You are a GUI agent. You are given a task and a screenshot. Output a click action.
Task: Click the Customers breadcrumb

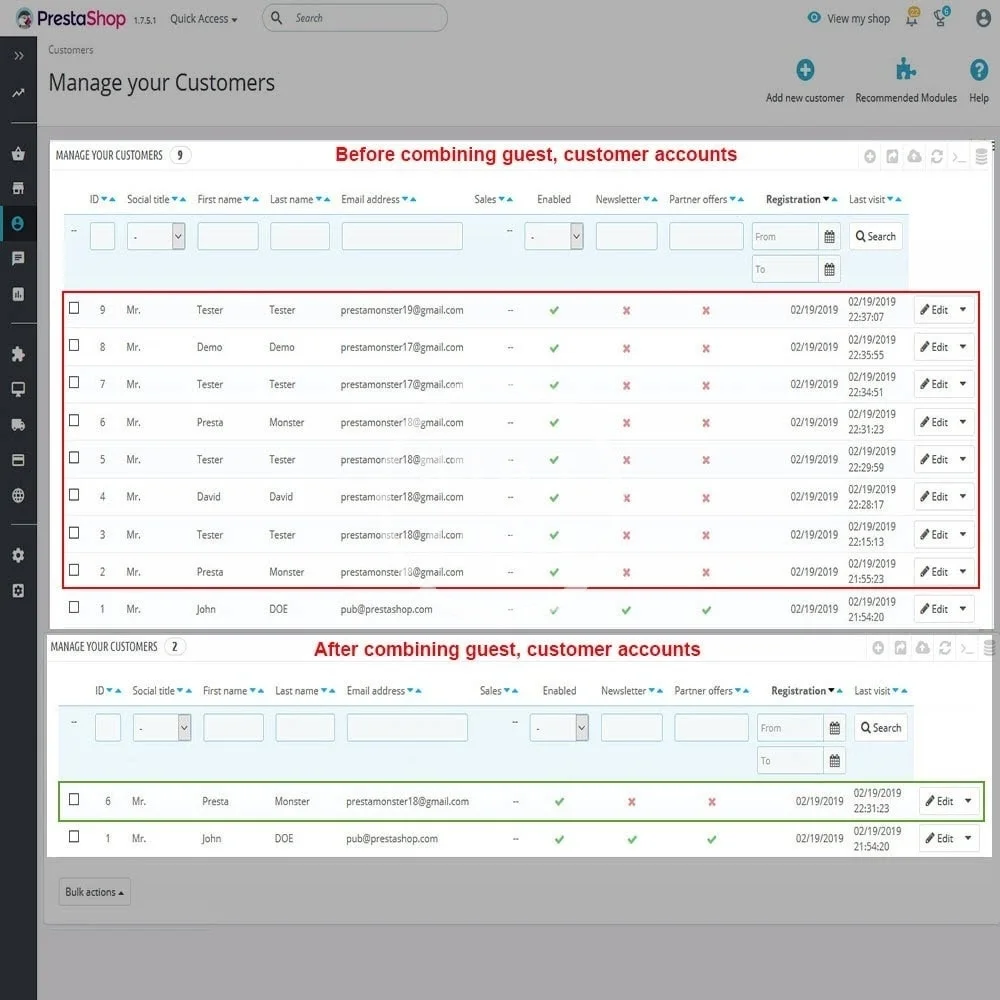coord(71,50)
